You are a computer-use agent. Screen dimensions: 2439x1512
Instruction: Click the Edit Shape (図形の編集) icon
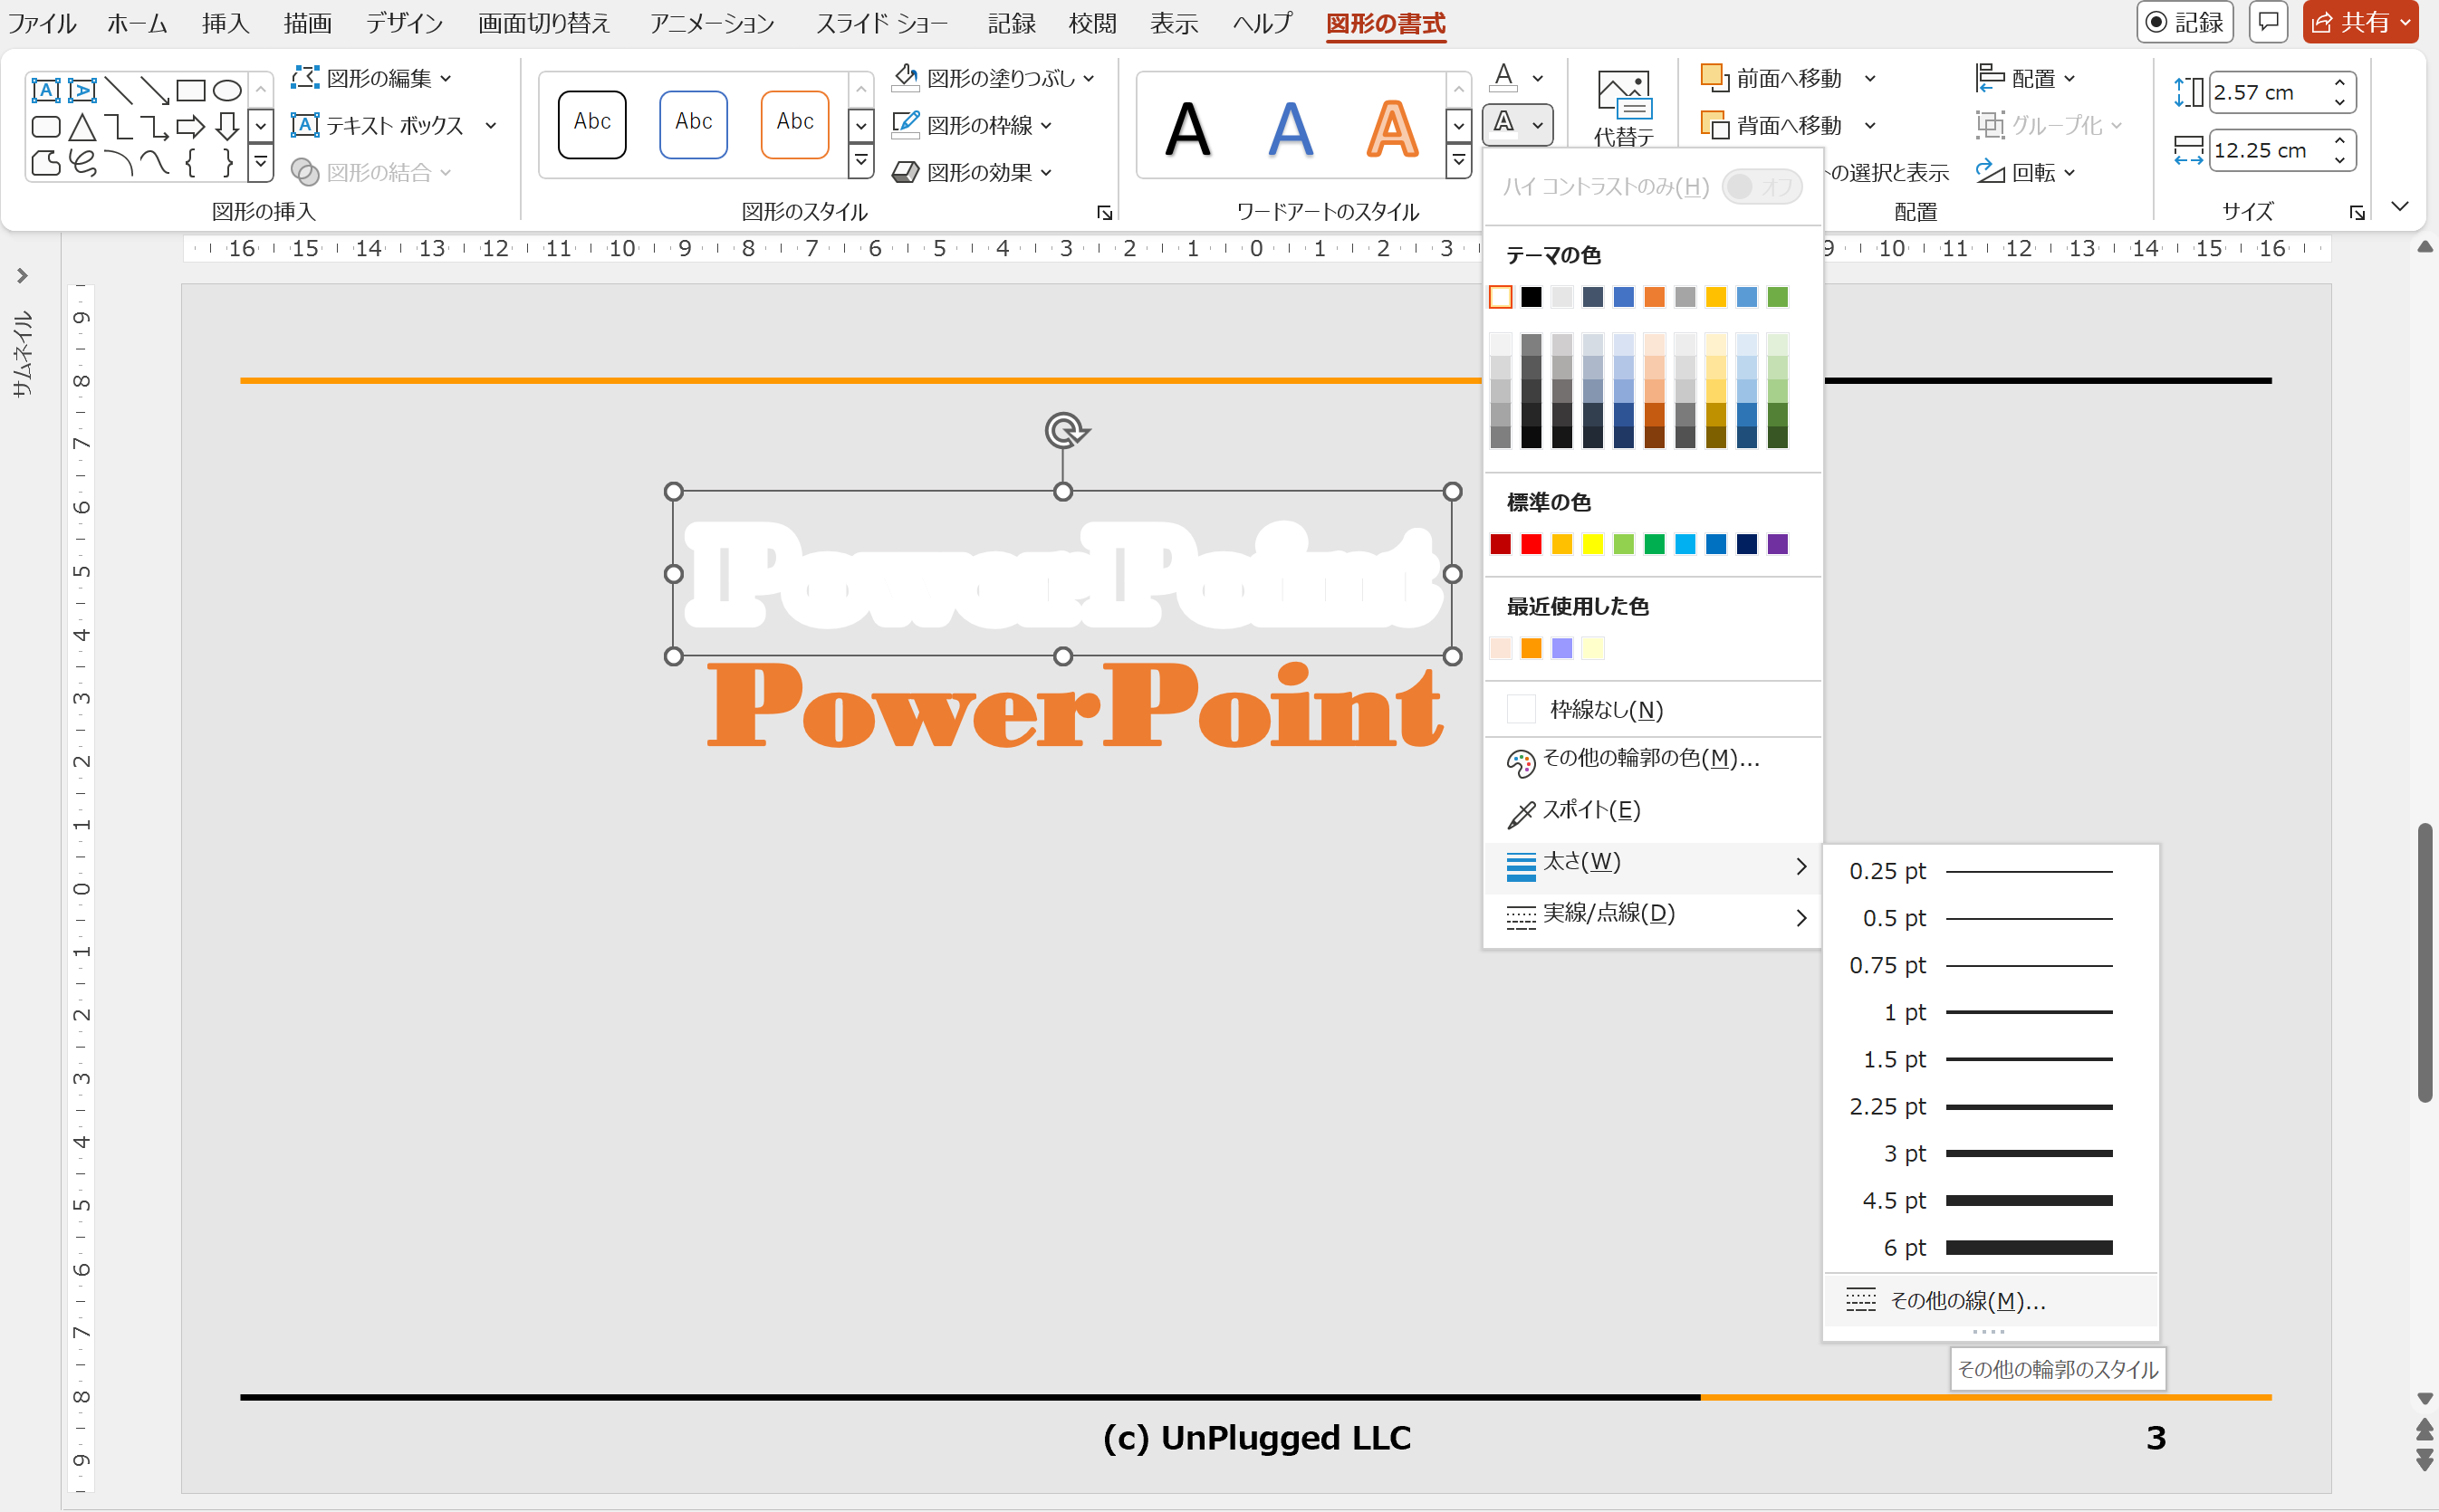[305, 77]
